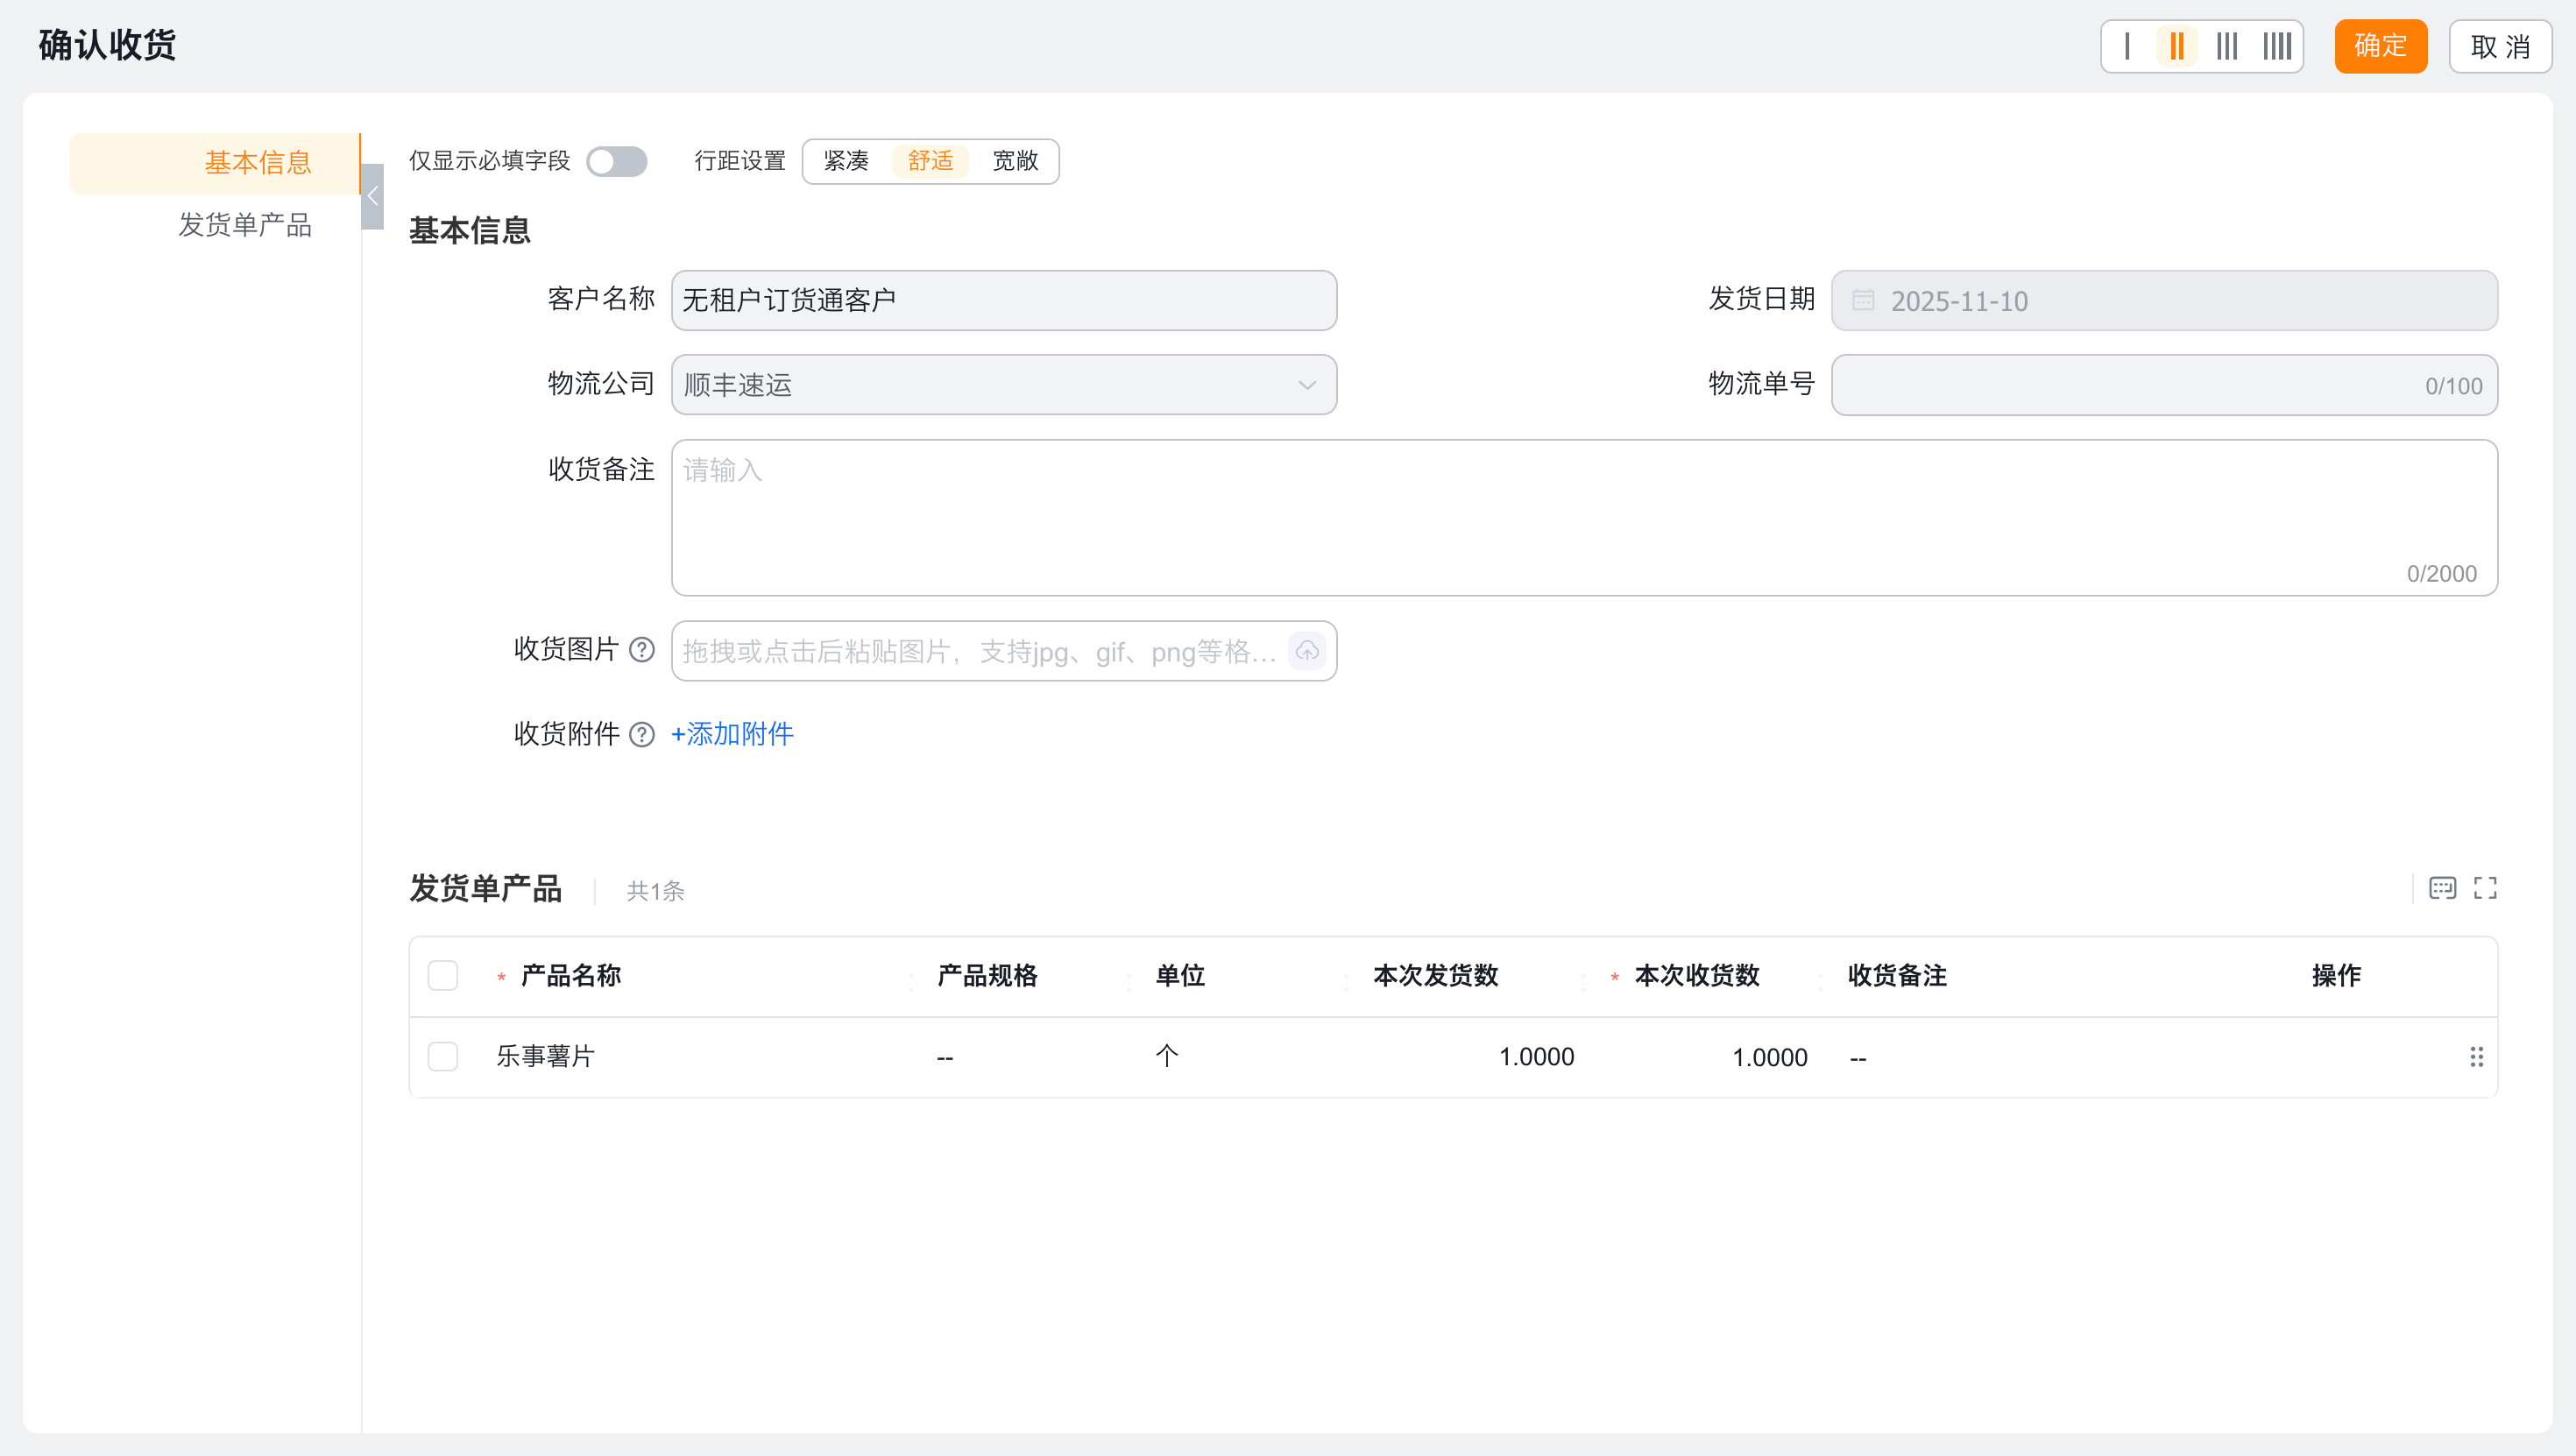This screenshot has height=1456, width=2576.
Task: Pick the four-column layout icon
Action: (2277, 46)
